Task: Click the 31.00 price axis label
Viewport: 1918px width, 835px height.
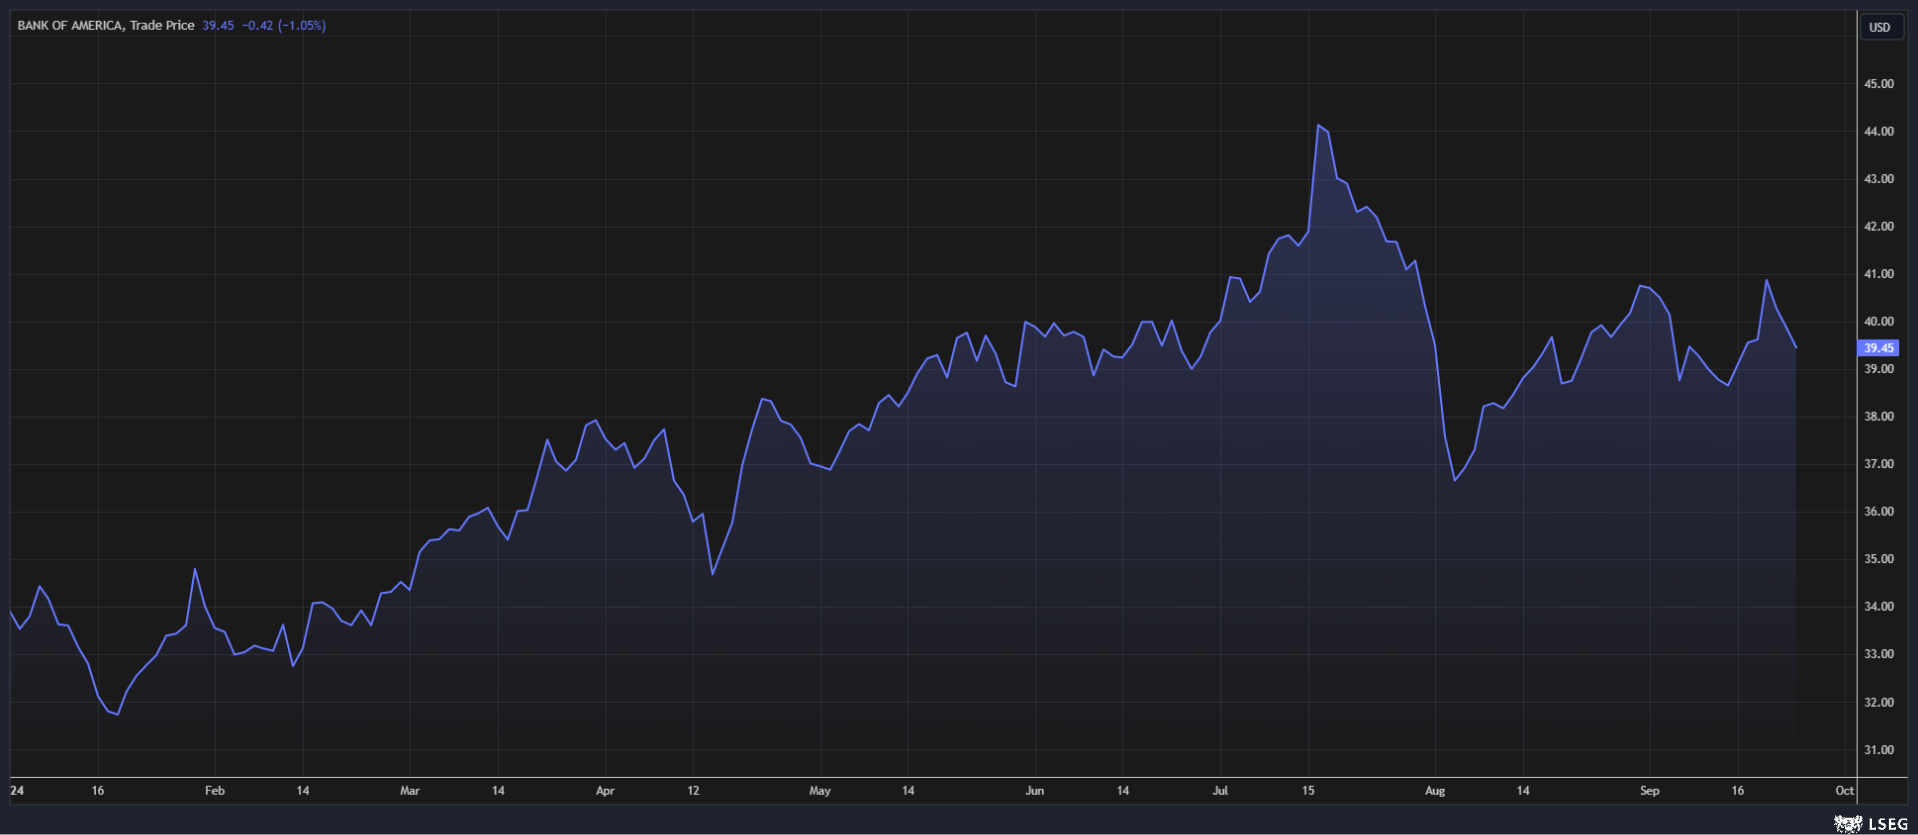Action: click(1878, 750)
